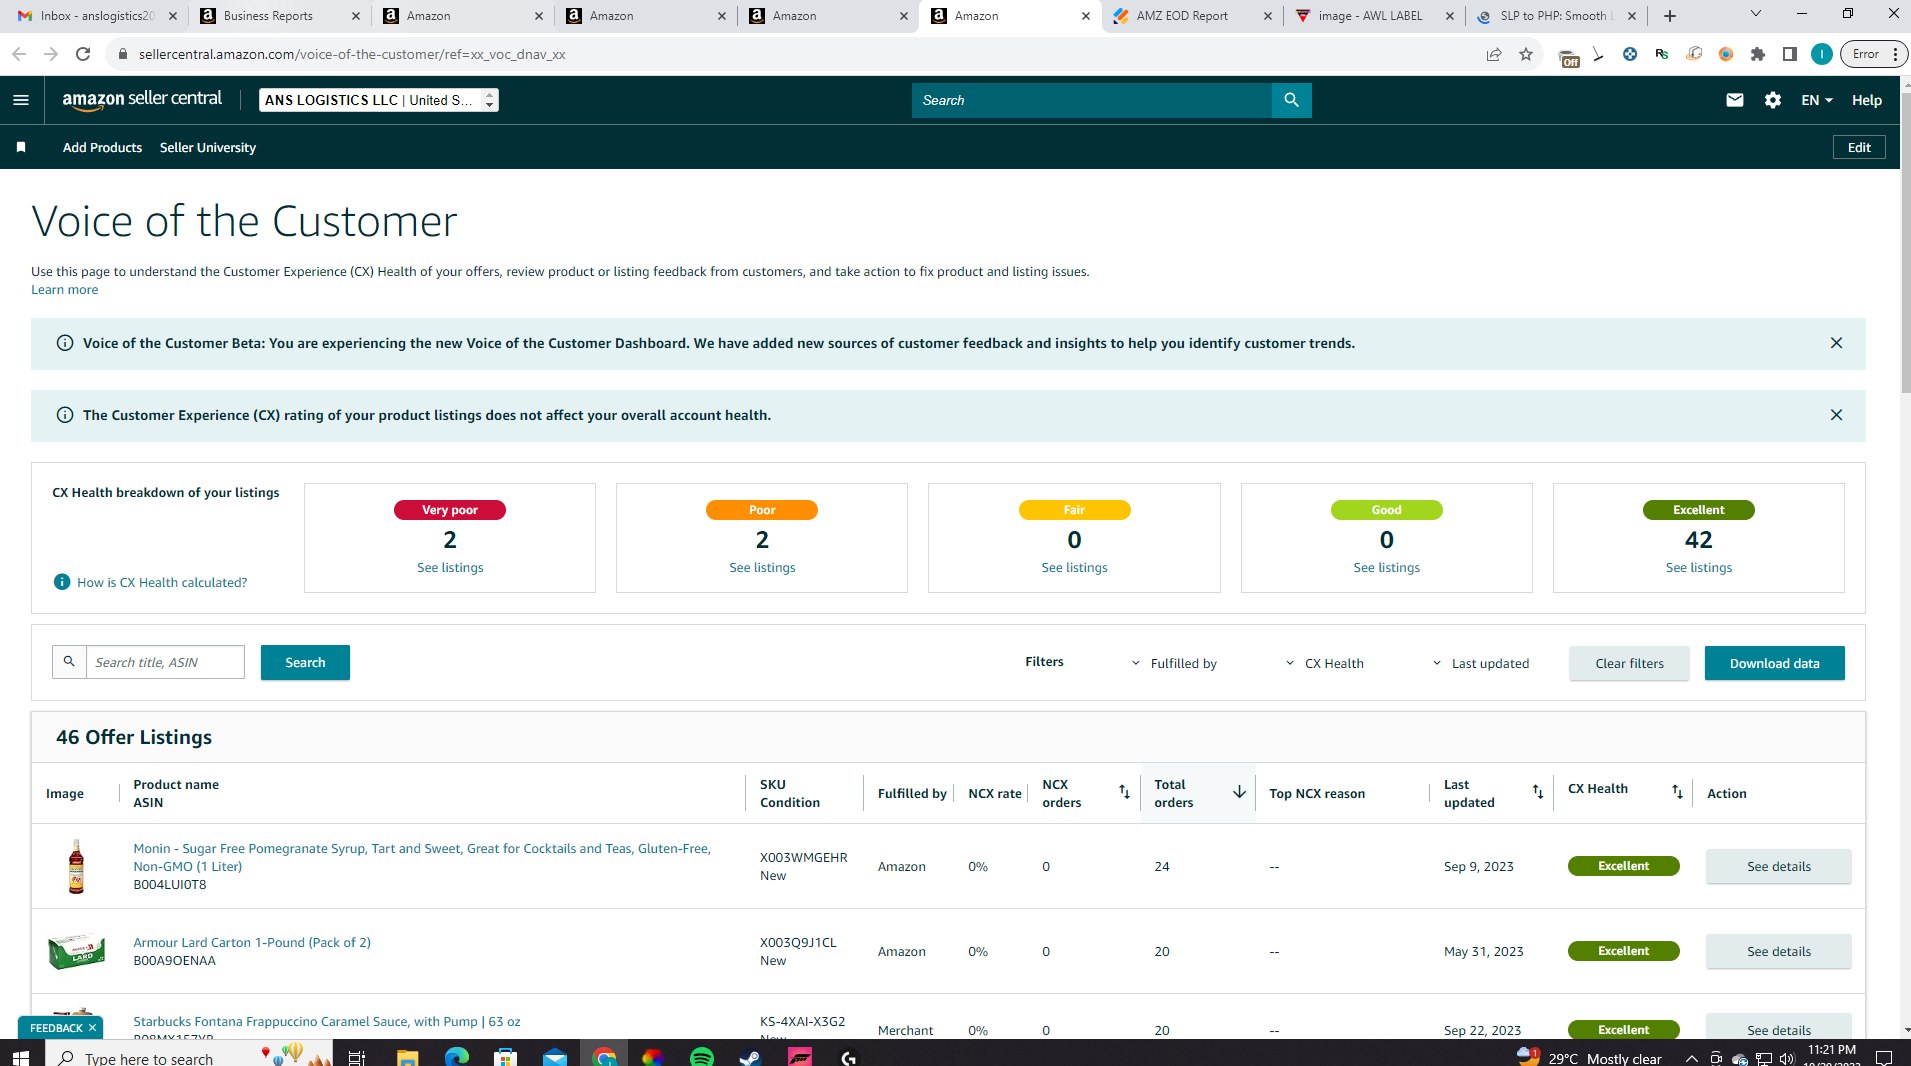Dismiss the CX rating account health banner

click(x=1836, y=415)
